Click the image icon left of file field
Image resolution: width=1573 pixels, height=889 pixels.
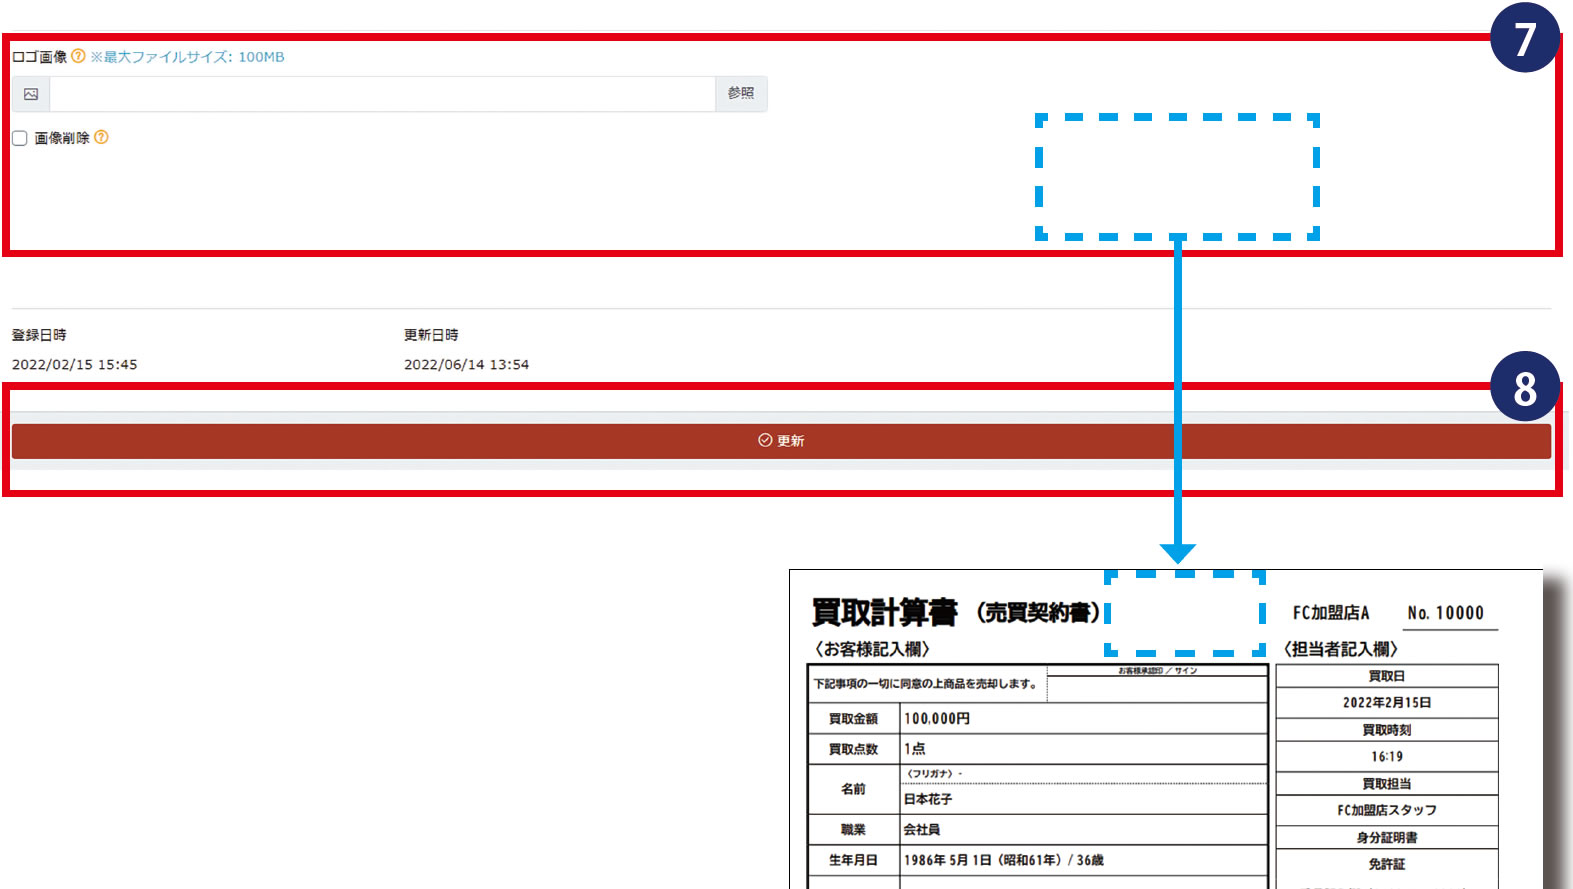click(31, 94)
